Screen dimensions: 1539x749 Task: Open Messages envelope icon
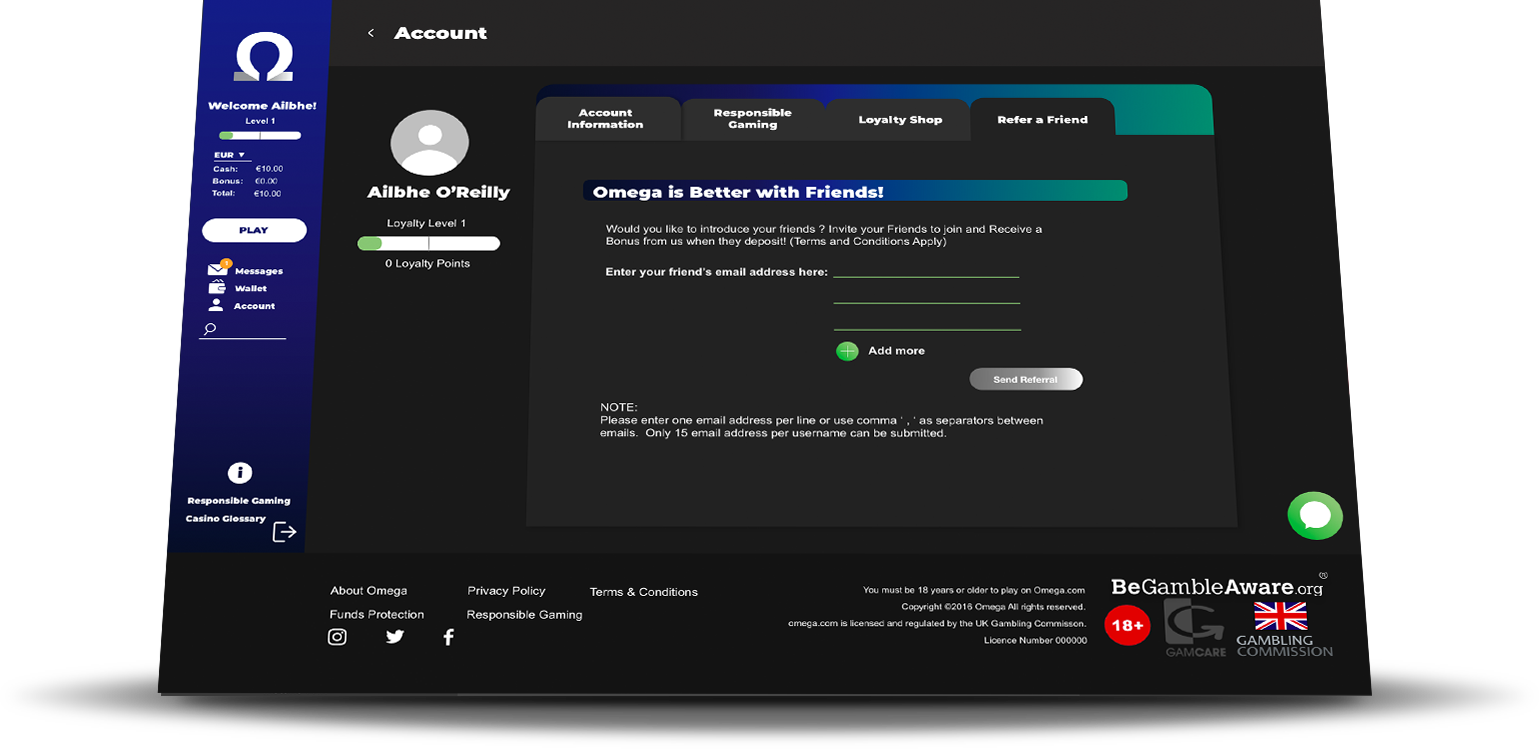[218, 269]
